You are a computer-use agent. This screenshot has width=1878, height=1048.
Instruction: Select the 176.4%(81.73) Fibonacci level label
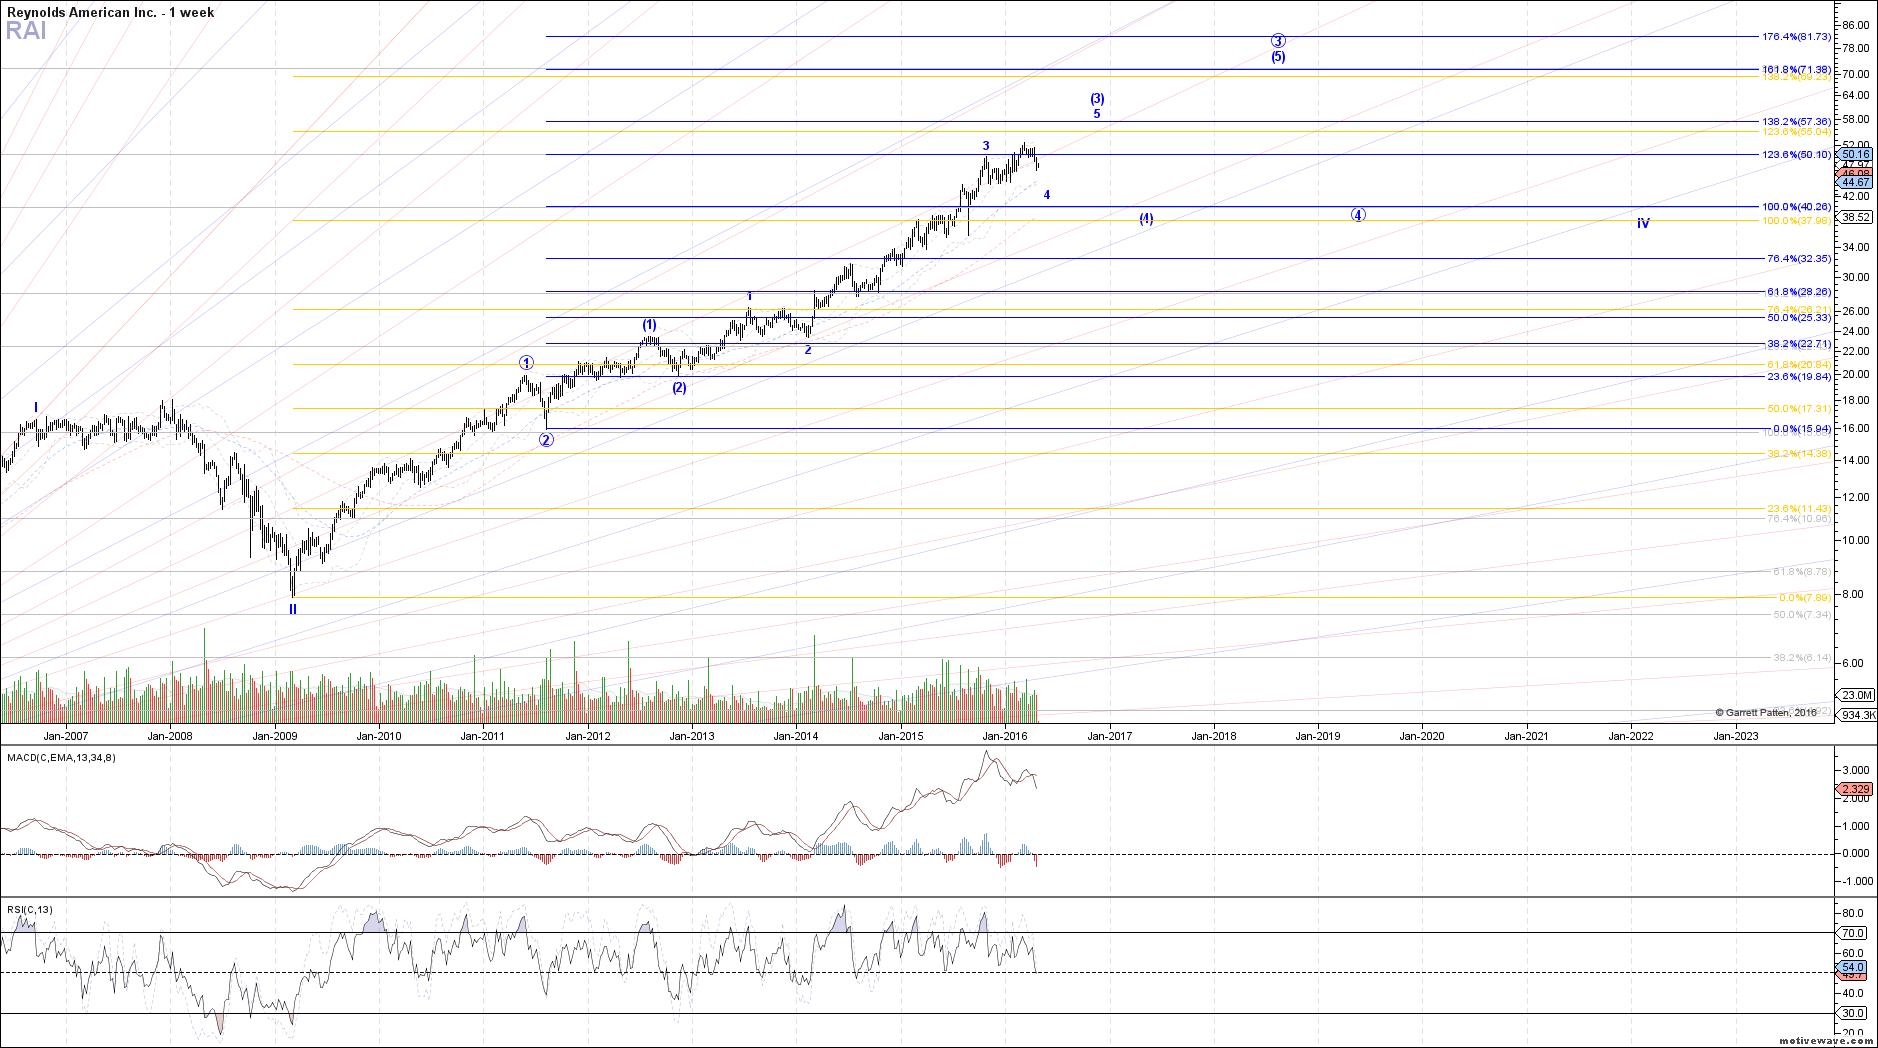tap(1797, 36)
